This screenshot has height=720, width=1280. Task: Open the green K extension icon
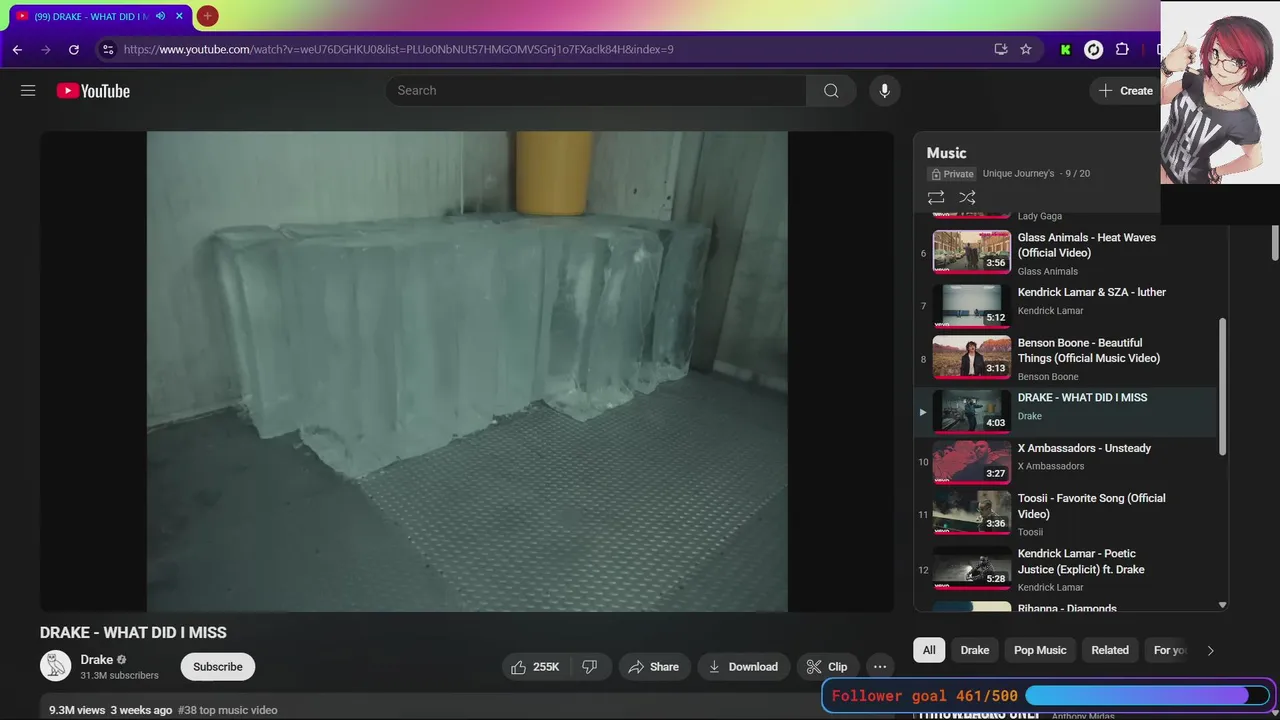1066,49
